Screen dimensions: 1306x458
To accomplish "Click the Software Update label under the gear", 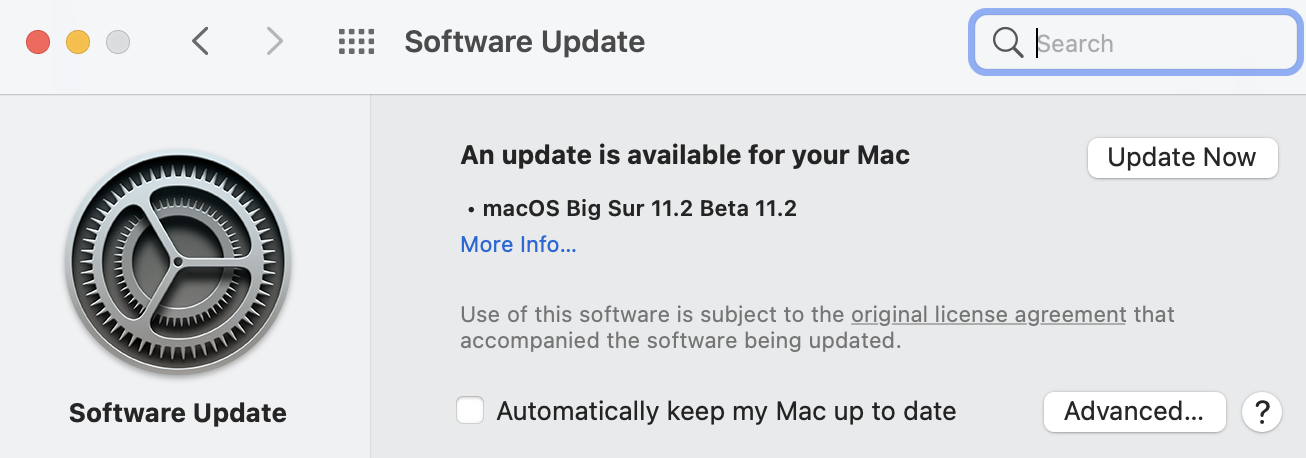I will pos(178,413).
